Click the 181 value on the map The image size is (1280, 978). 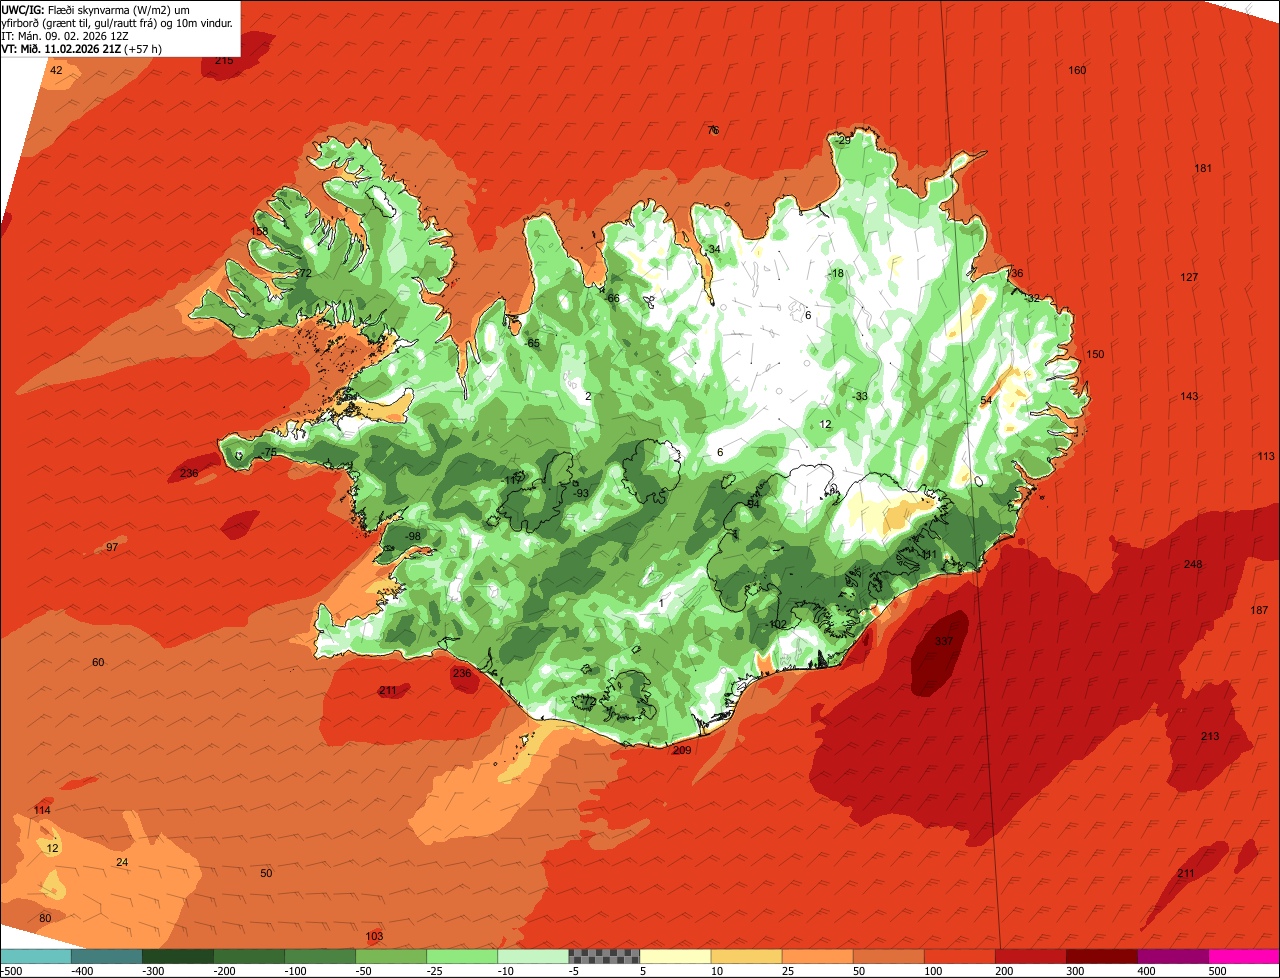1203,168
